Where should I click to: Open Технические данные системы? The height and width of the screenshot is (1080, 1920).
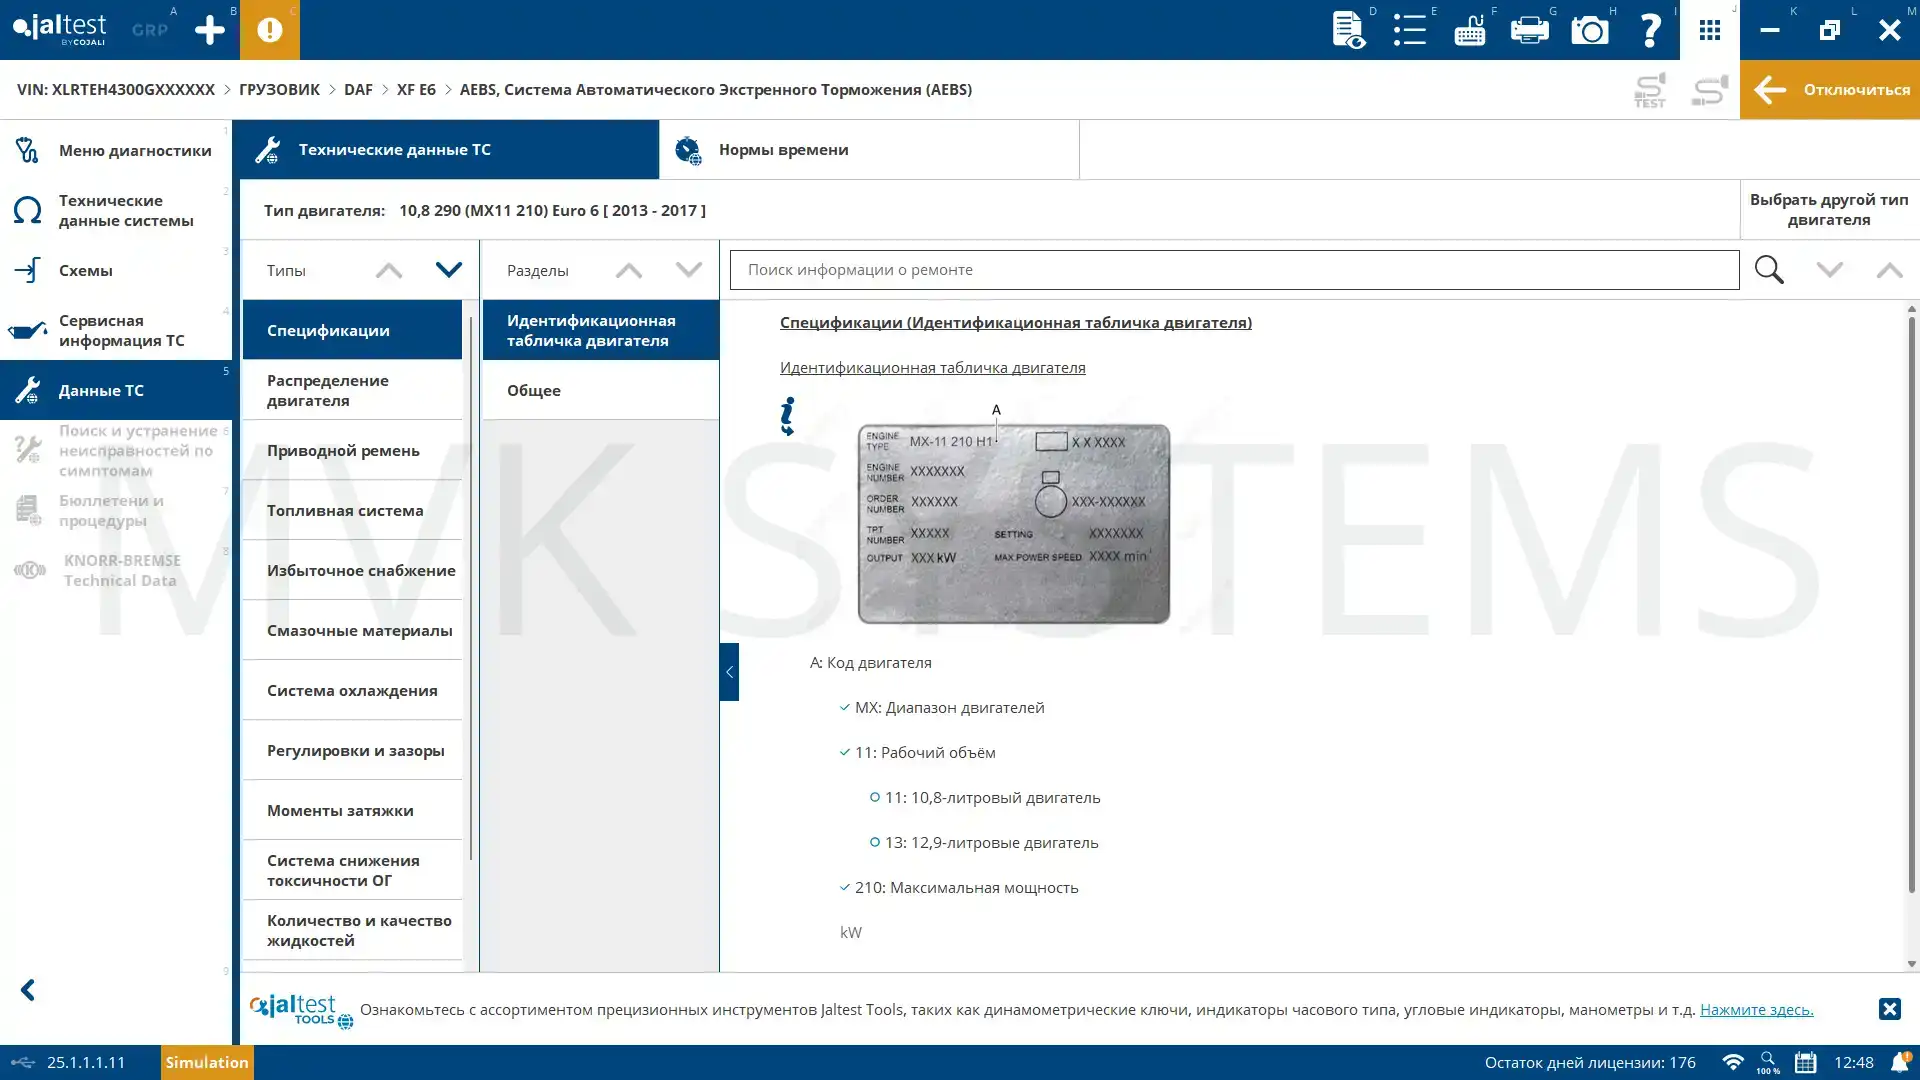(x=116, y=210)
